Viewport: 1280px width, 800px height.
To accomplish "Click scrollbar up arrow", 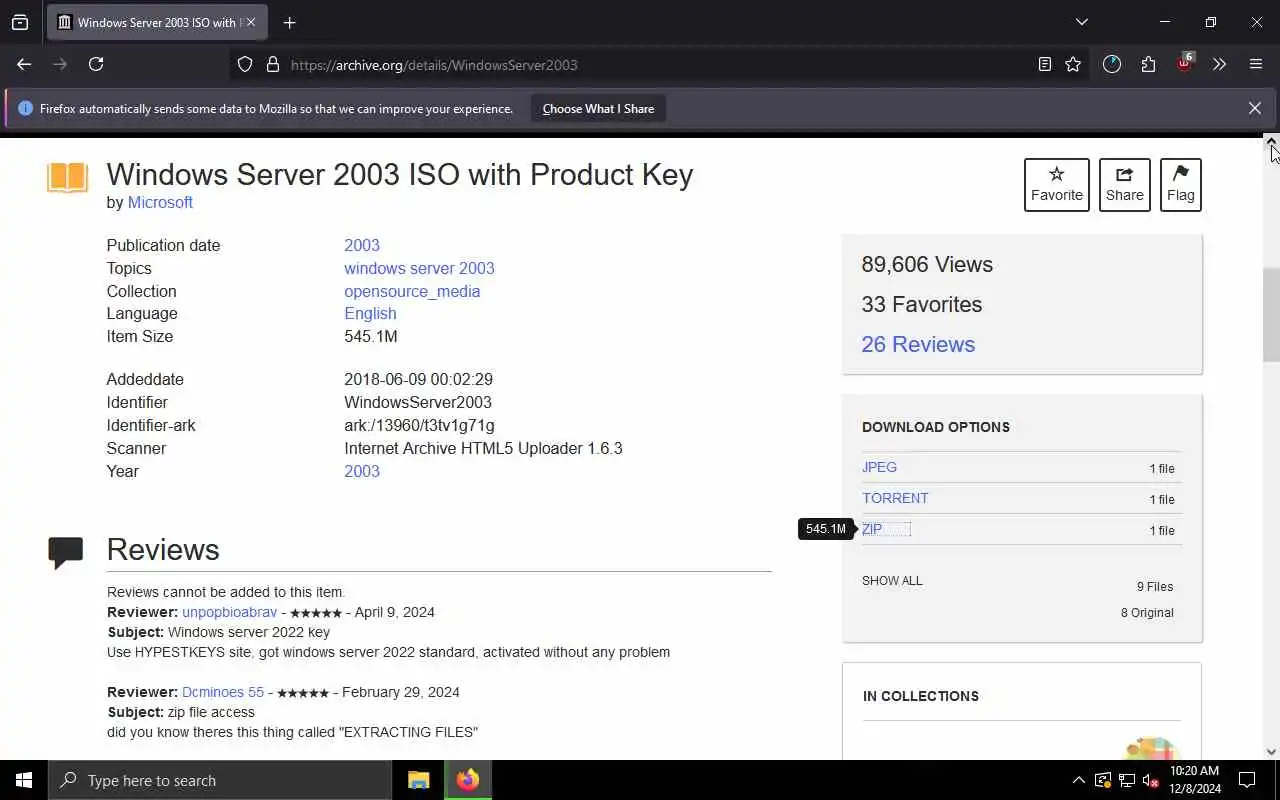I will [x=1271, y=141].
